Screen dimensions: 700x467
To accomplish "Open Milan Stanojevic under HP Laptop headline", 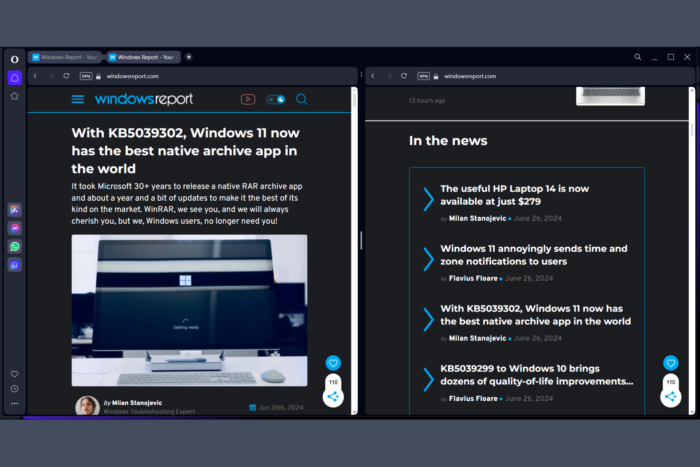I will (x=477, y=218).
